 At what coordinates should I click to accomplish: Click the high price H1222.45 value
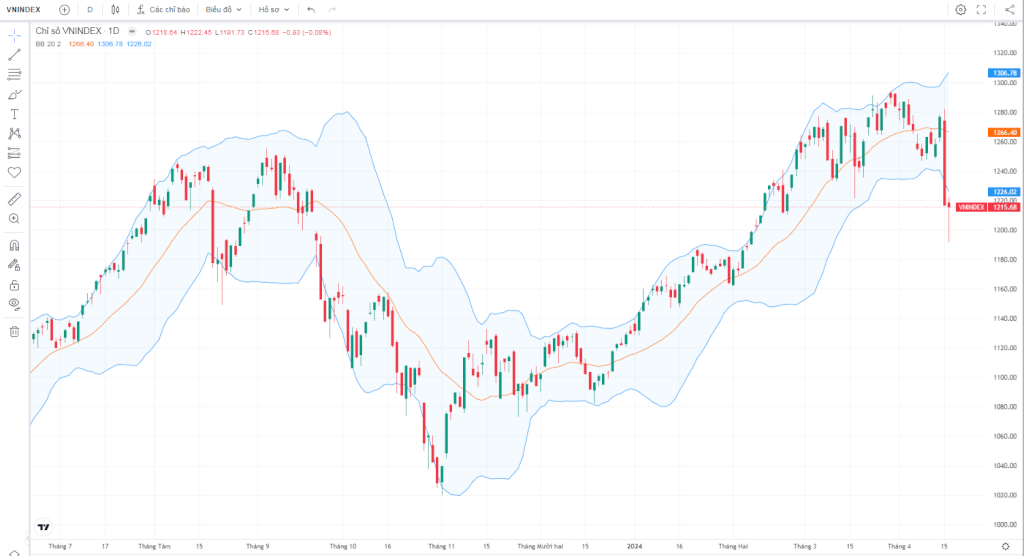[x=197, y=32]
